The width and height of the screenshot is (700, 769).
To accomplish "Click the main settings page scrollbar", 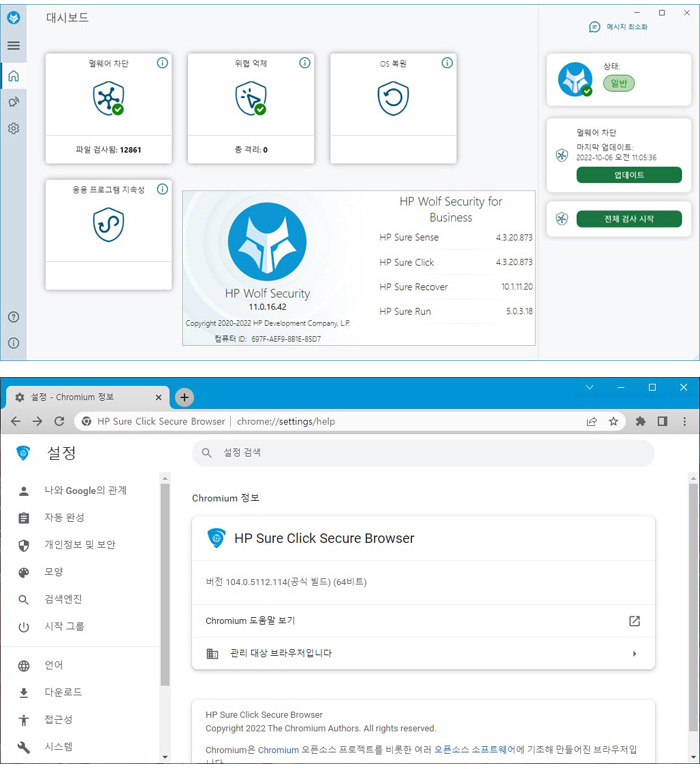I will 693,606.
